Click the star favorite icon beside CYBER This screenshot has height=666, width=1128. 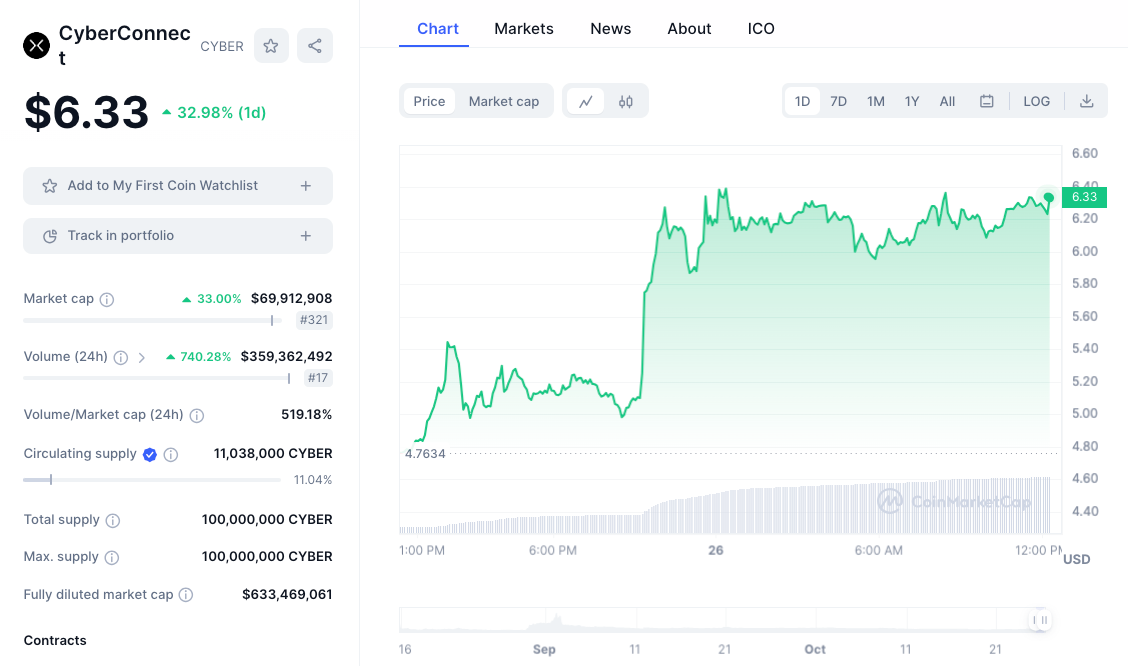[271, 46]
